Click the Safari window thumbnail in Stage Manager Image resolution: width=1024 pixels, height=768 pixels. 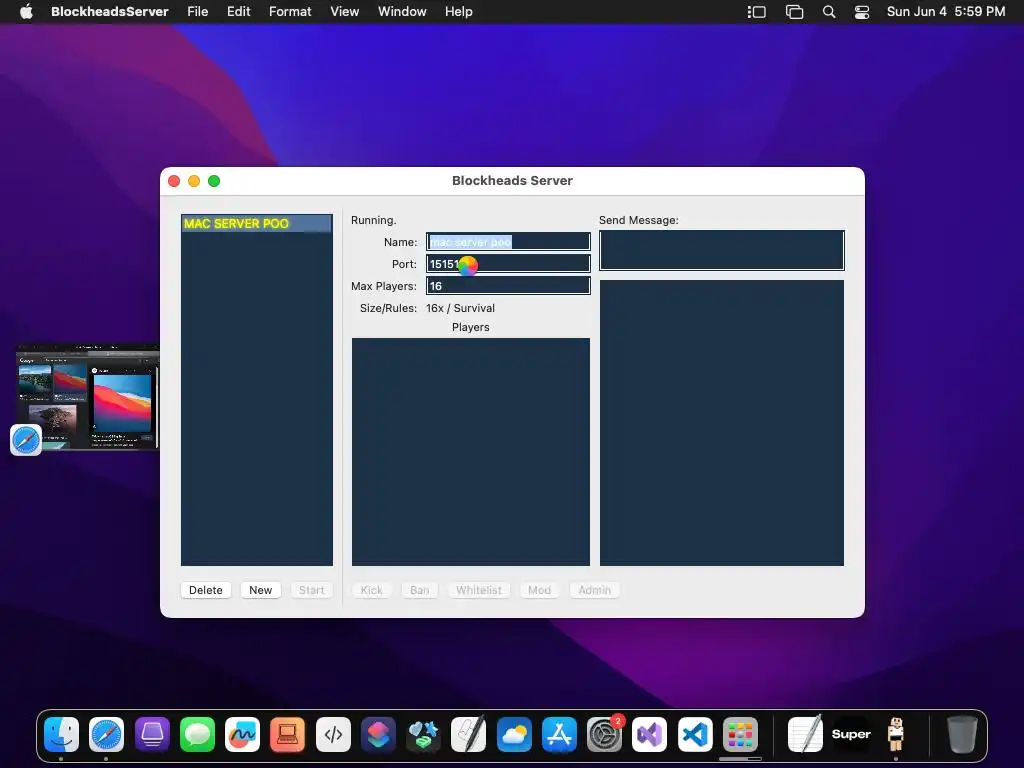pos(88,396)
